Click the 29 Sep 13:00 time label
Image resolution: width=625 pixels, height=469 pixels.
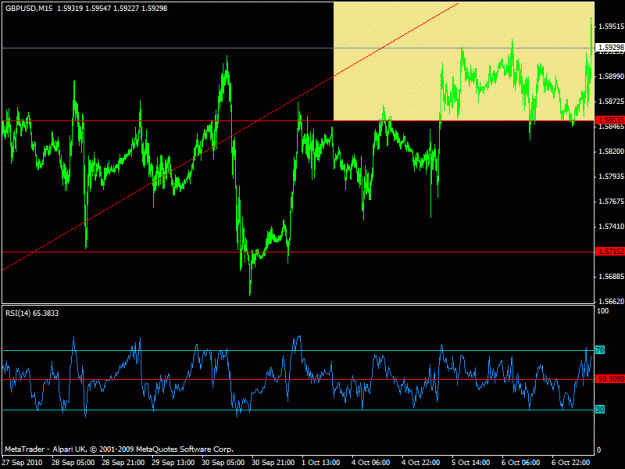[x=173, y=463]
